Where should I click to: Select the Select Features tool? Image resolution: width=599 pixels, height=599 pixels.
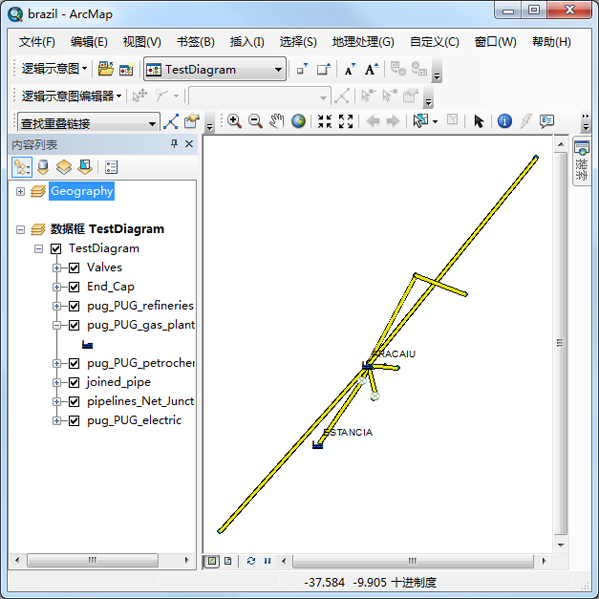(x=420, y=121)
